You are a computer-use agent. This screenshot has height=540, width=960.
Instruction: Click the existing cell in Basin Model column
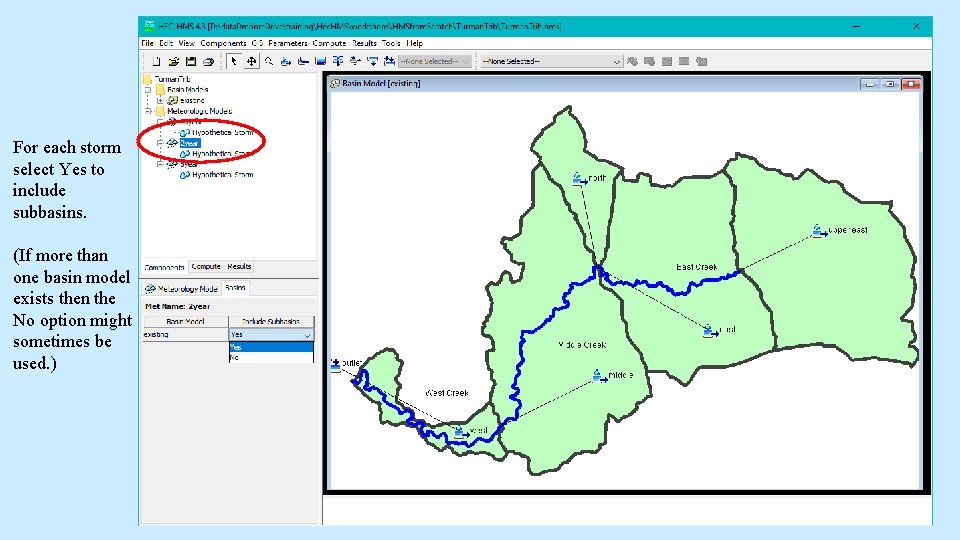186,335
